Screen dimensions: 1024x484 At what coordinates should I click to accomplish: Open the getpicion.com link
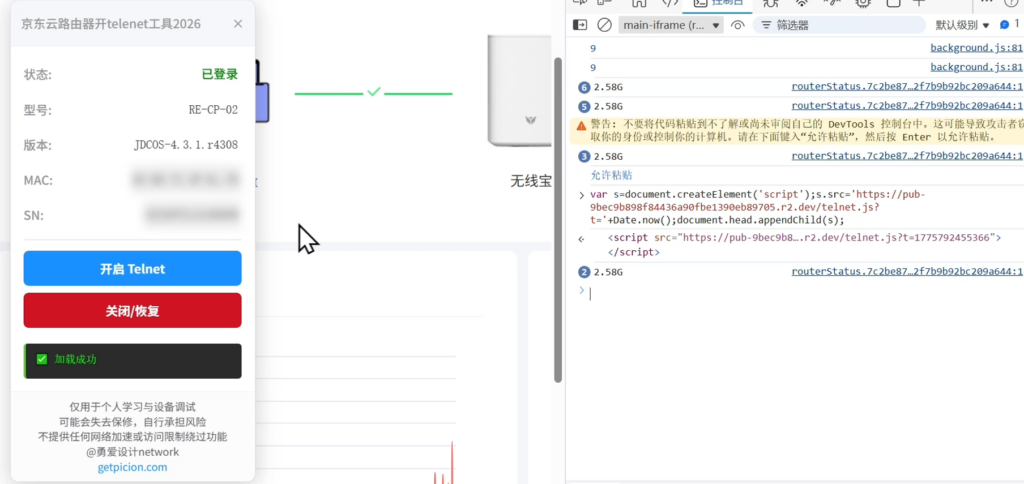coord(133,467)
